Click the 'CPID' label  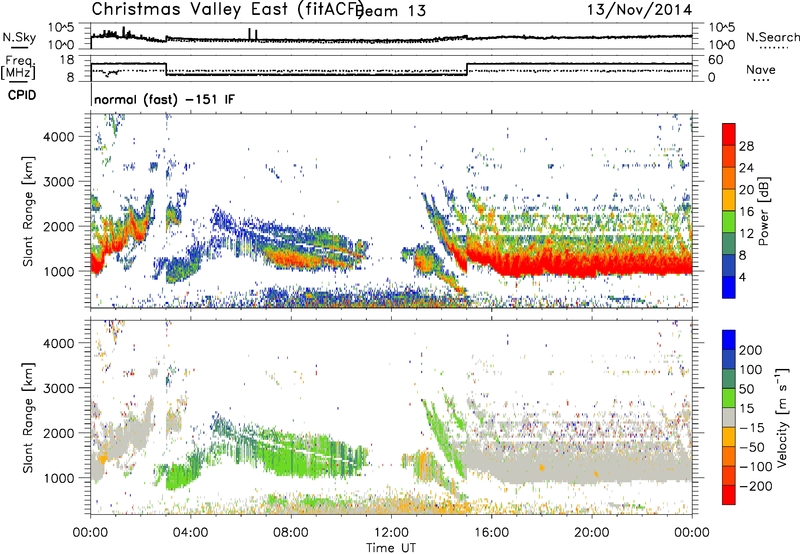pyautogui.click(x=22, y=95)
